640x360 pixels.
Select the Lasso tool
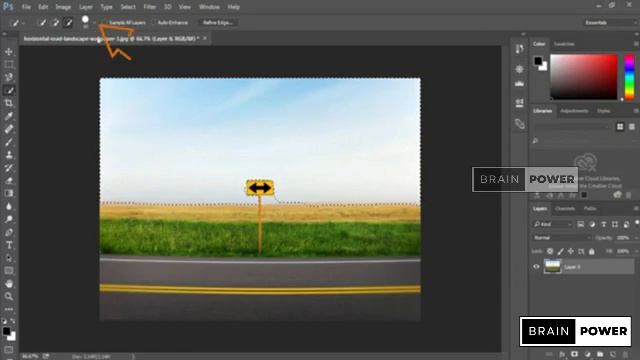click(9, 77)
